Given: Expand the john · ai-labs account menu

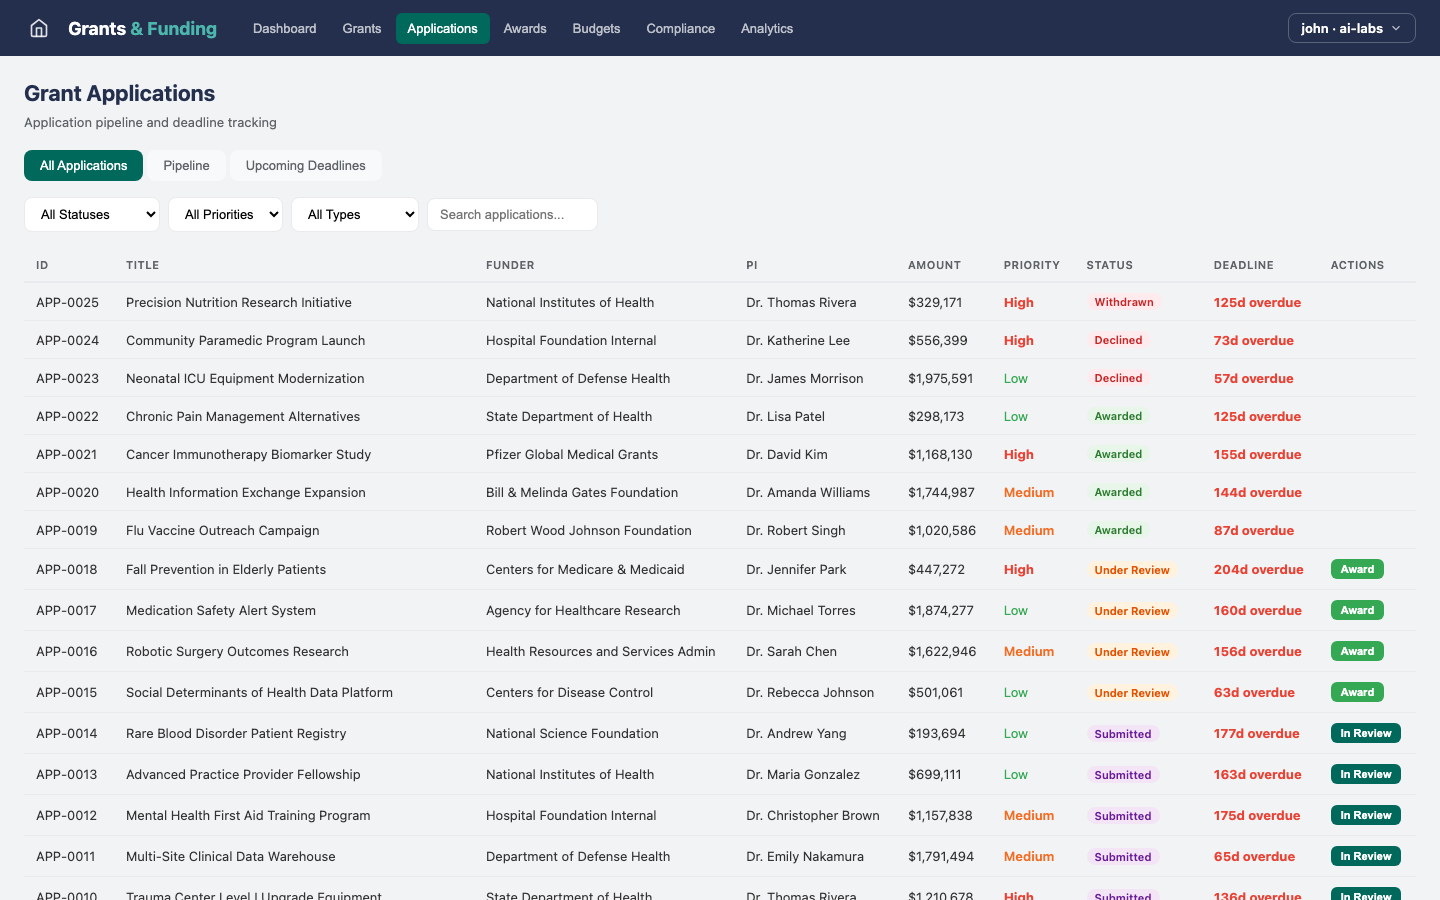Looking at the screenshot, I should [1351, 28].
